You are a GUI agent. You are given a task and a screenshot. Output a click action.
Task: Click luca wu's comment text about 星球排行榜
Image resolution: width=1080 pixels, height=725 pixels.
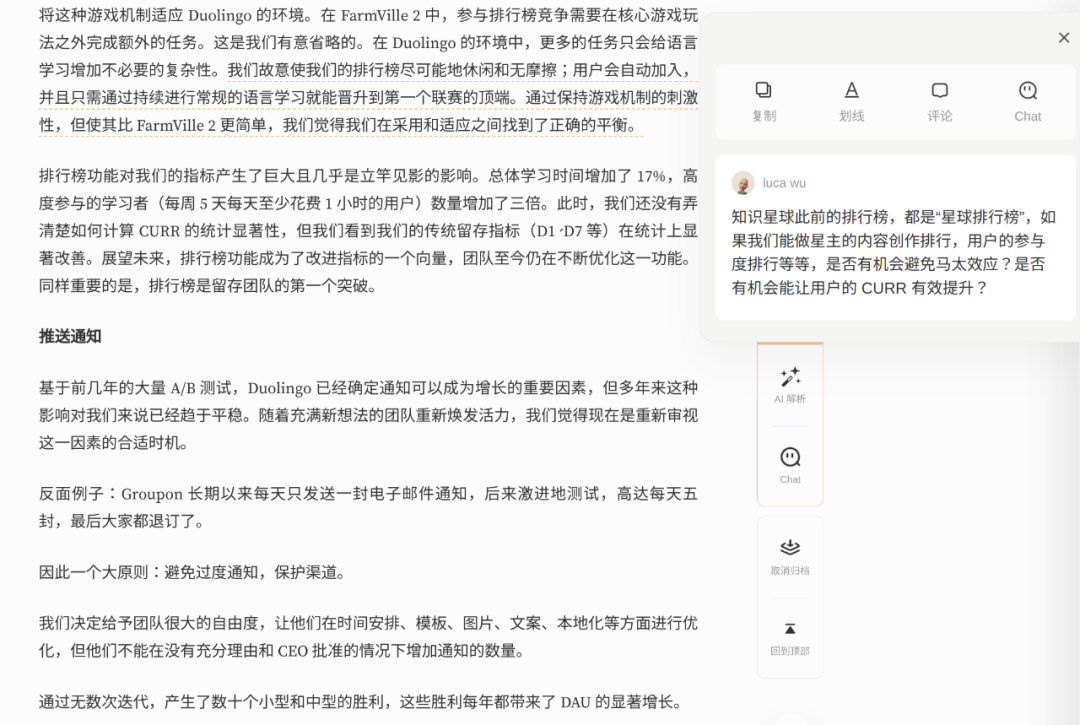894,252
